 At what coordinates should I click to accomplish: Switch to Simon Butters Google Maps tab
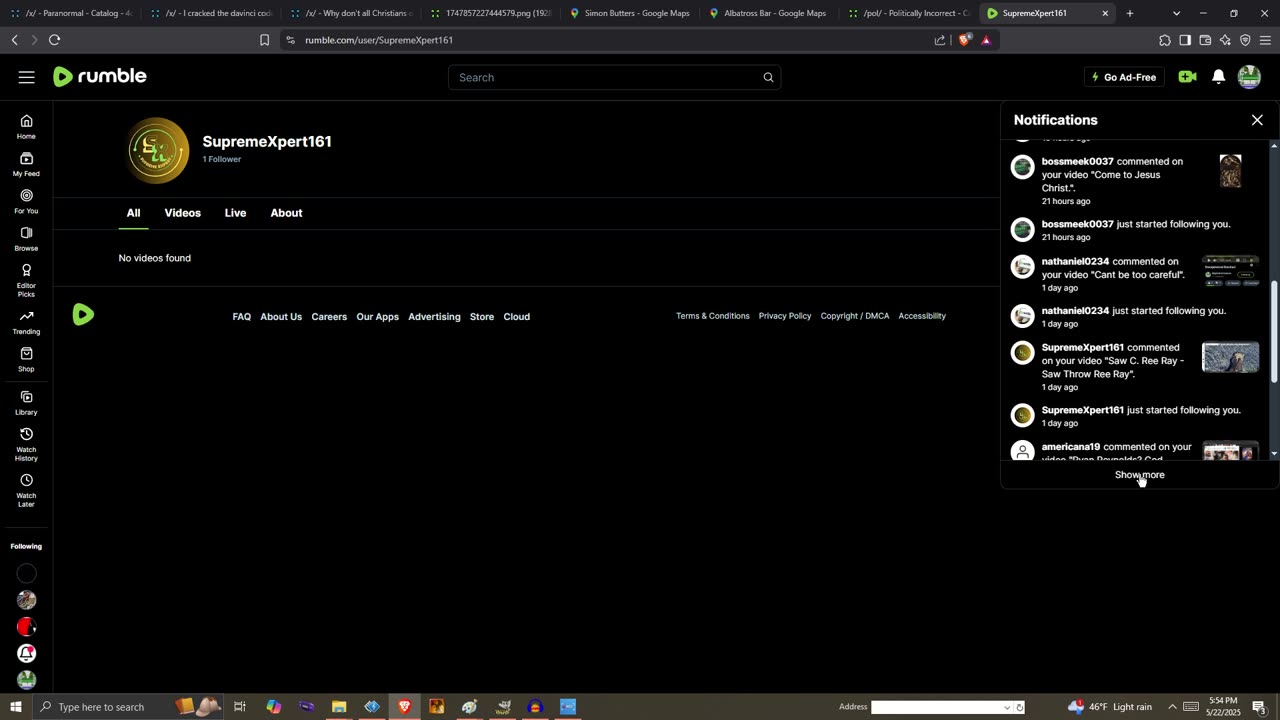pyautogui.click(x=629, y=13)
